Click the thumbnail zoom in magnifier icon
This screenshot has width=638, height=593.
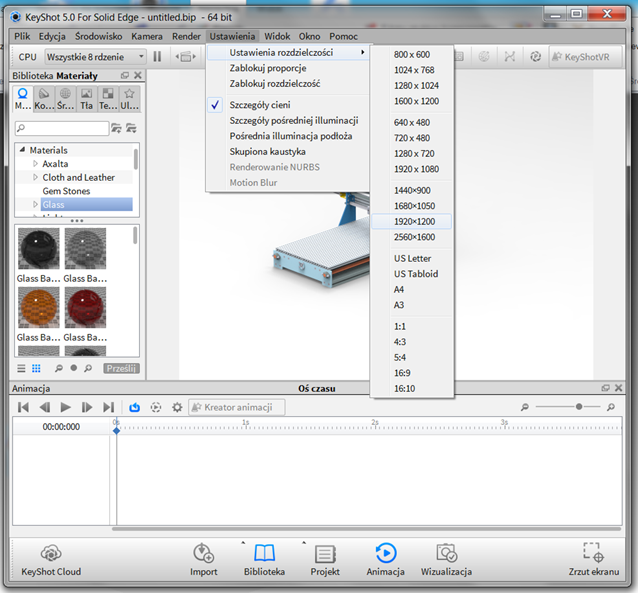[x=88, y=368]
